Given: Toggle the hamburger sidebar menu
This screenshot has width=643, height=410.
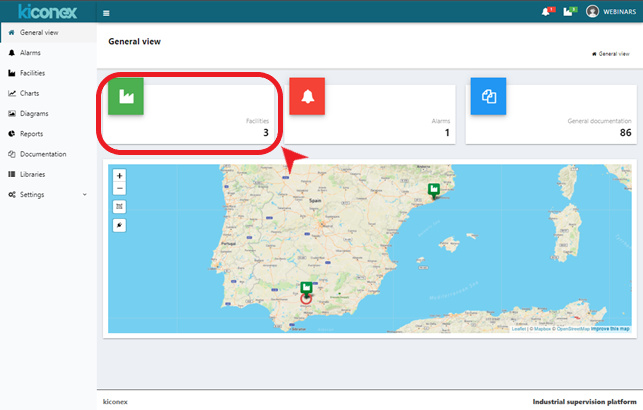Looking at the screenshot, I should [x=107, y=12].
